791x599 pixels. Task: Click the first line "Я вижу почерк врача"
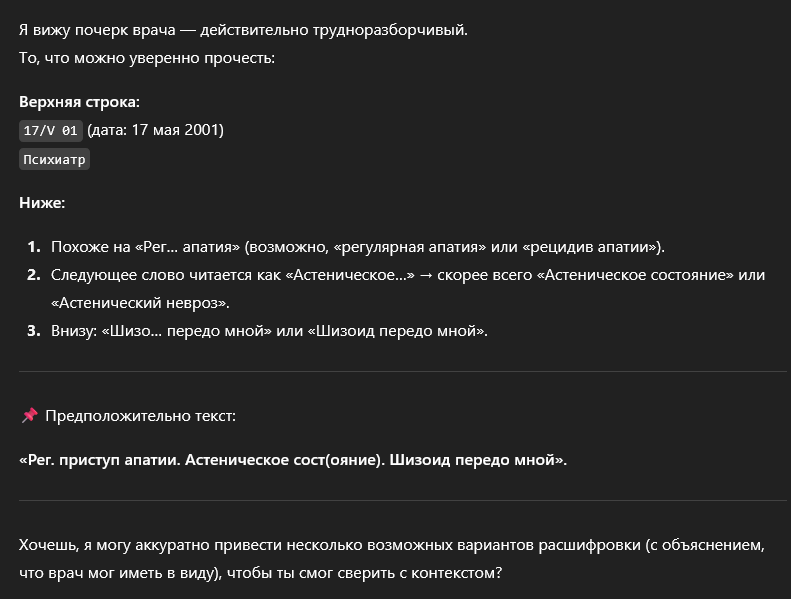(x=243, y=29)
